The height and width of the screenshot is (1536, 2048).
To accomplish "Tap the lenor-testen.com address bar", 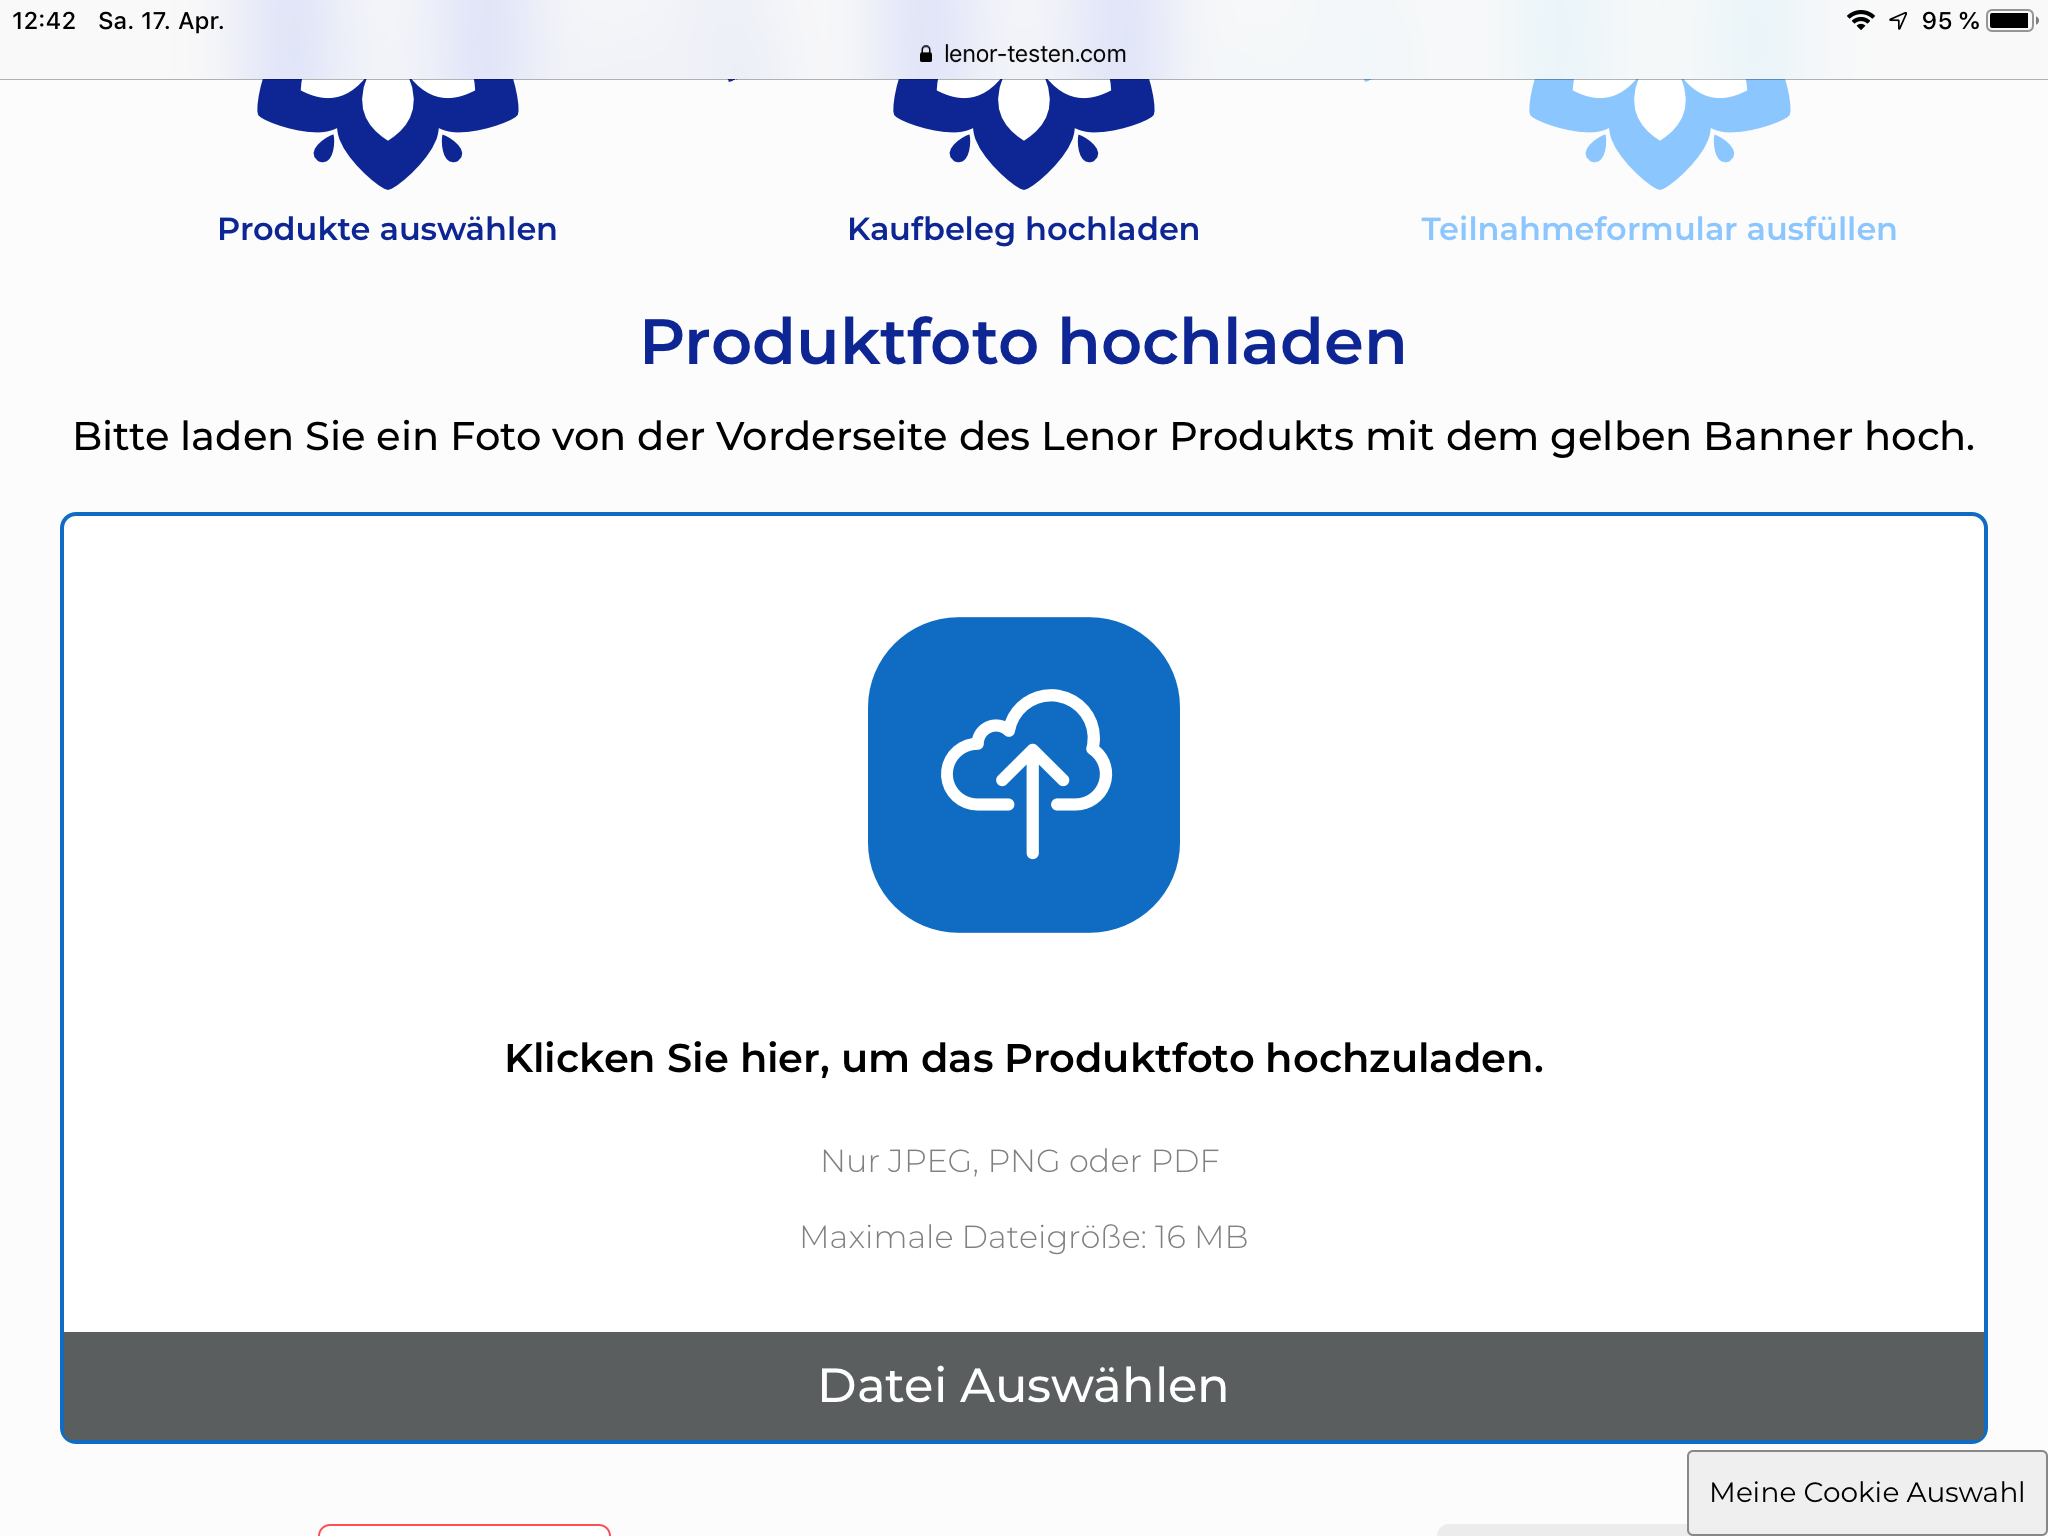I will coord(1024,54).
